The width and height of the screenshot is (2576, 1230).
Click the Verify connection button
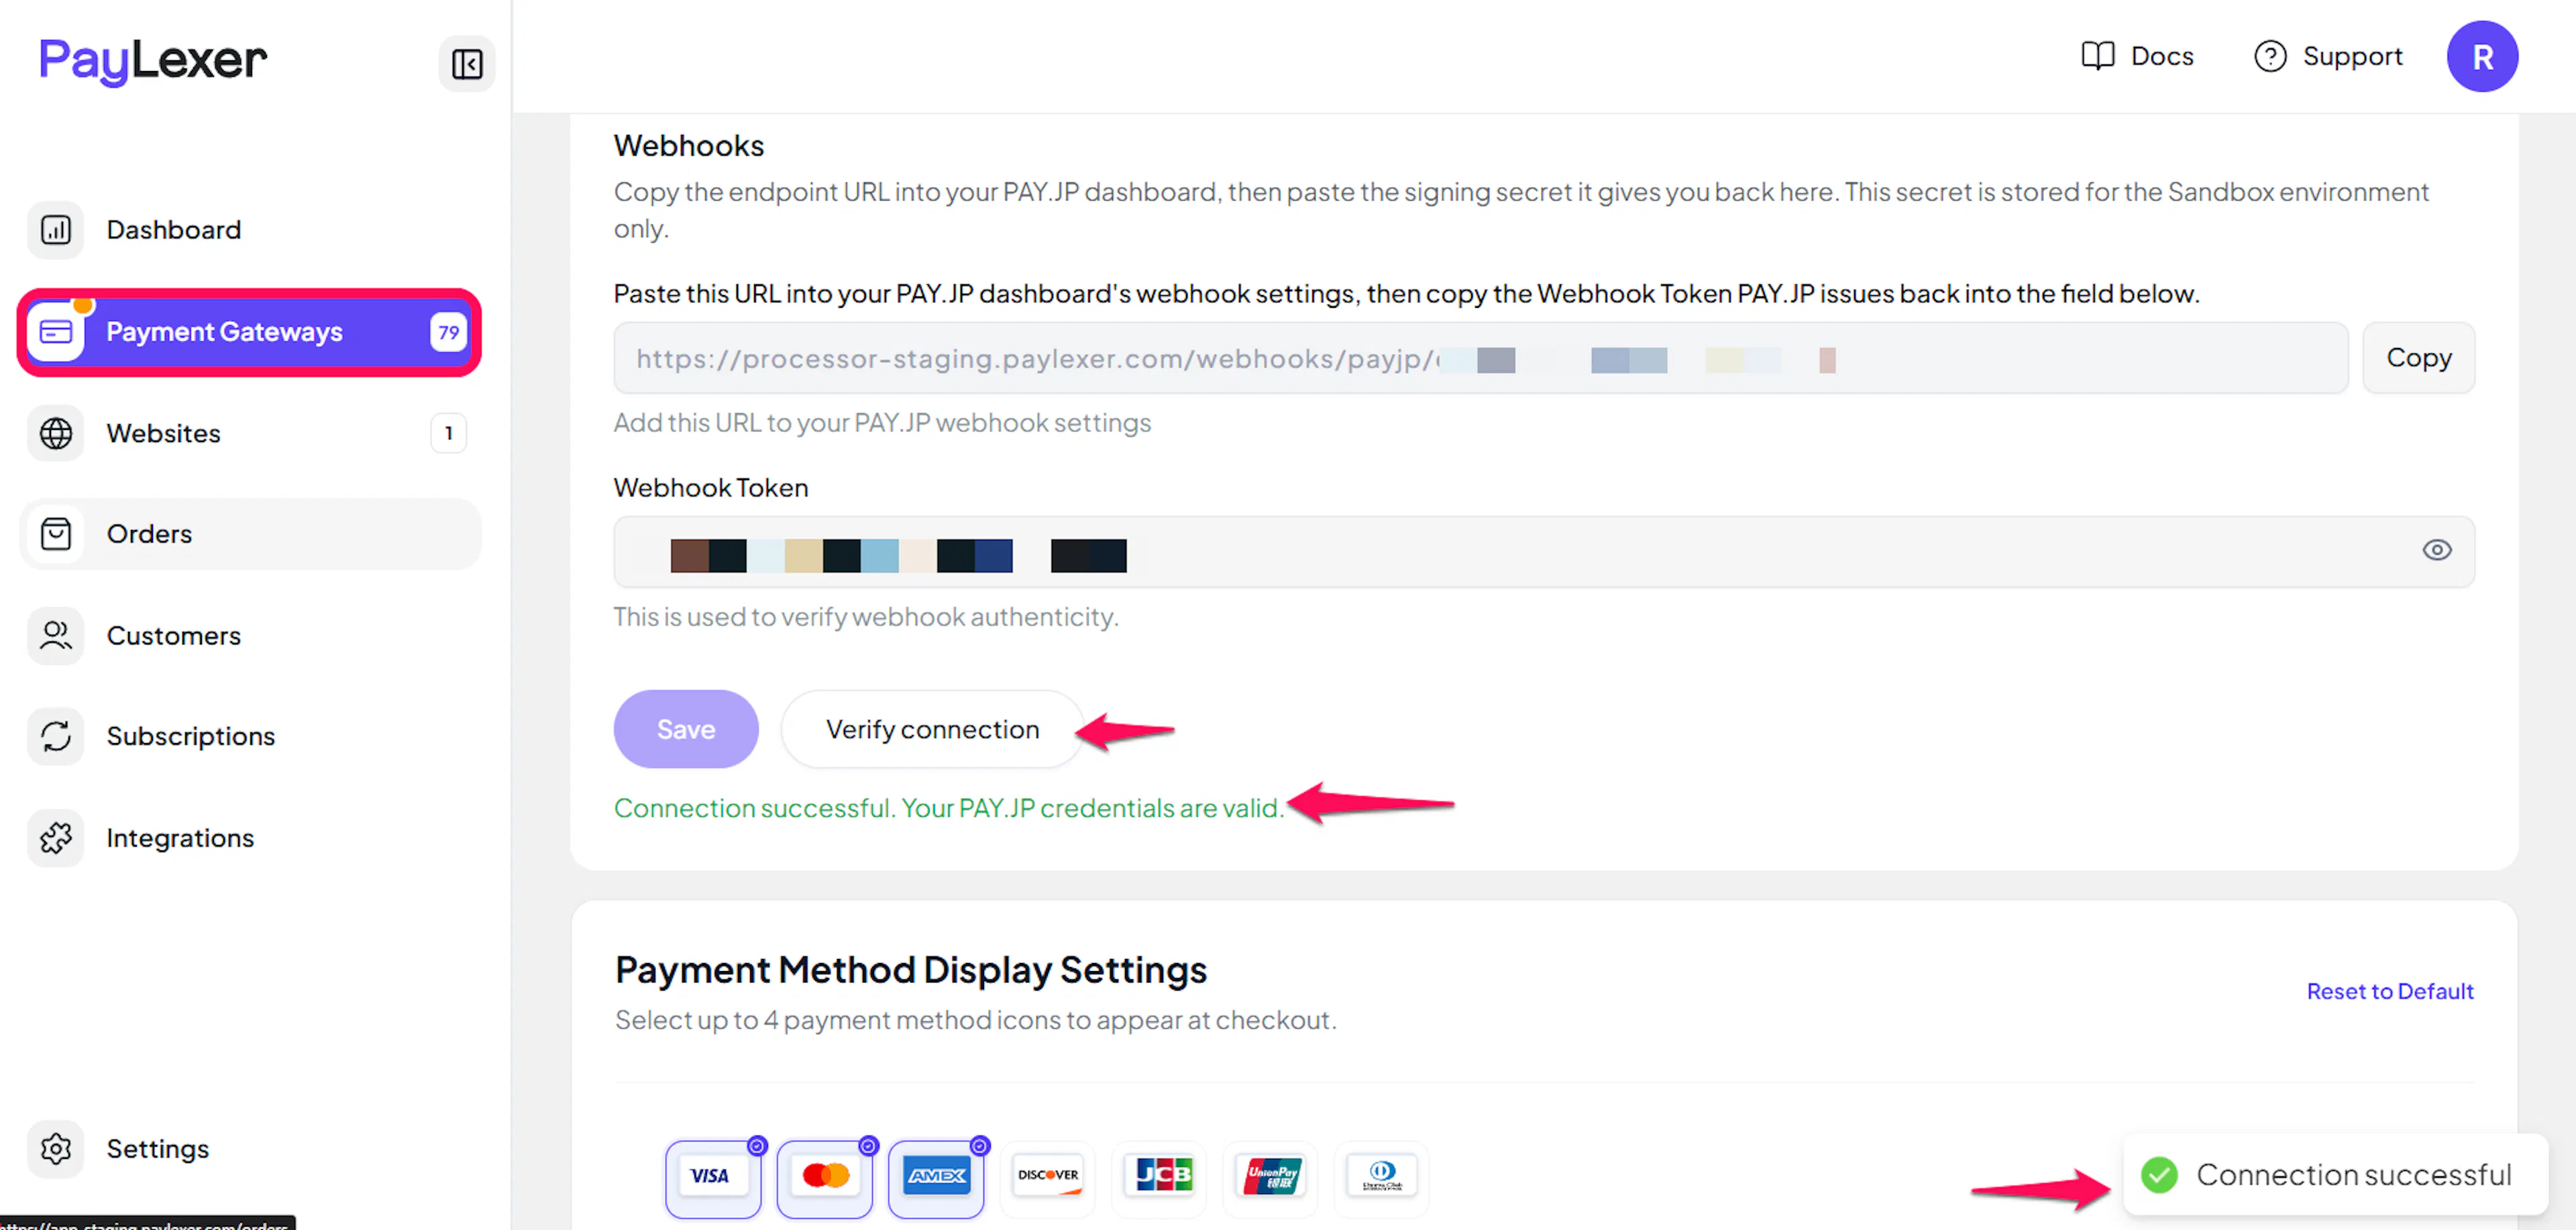[x=932, y=729]
